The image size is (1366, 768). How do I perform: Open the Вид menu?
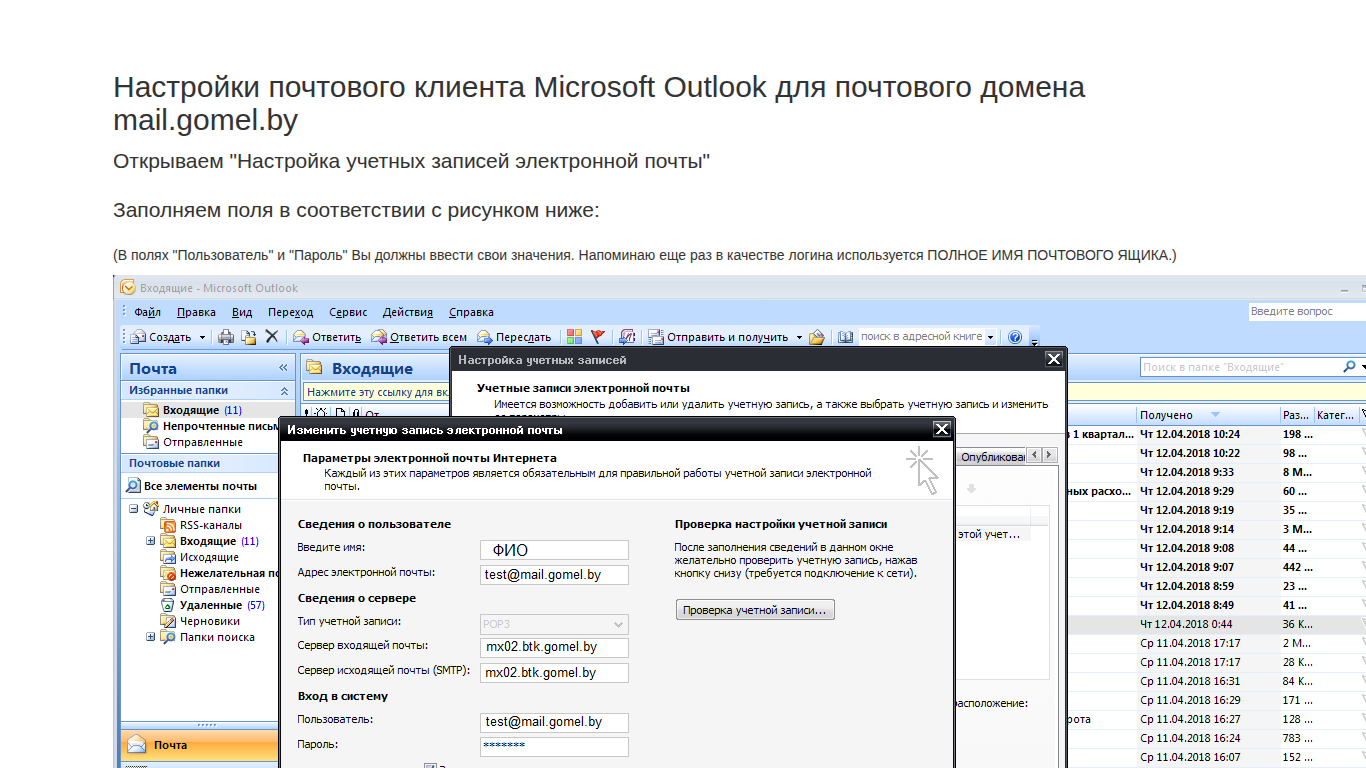(242, 312)
